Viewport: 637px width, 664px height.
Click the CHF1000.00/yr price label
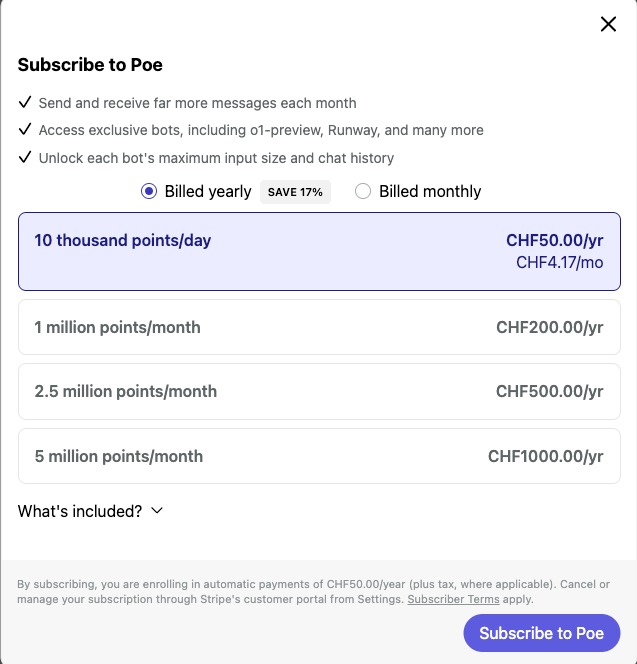[545, 456]
